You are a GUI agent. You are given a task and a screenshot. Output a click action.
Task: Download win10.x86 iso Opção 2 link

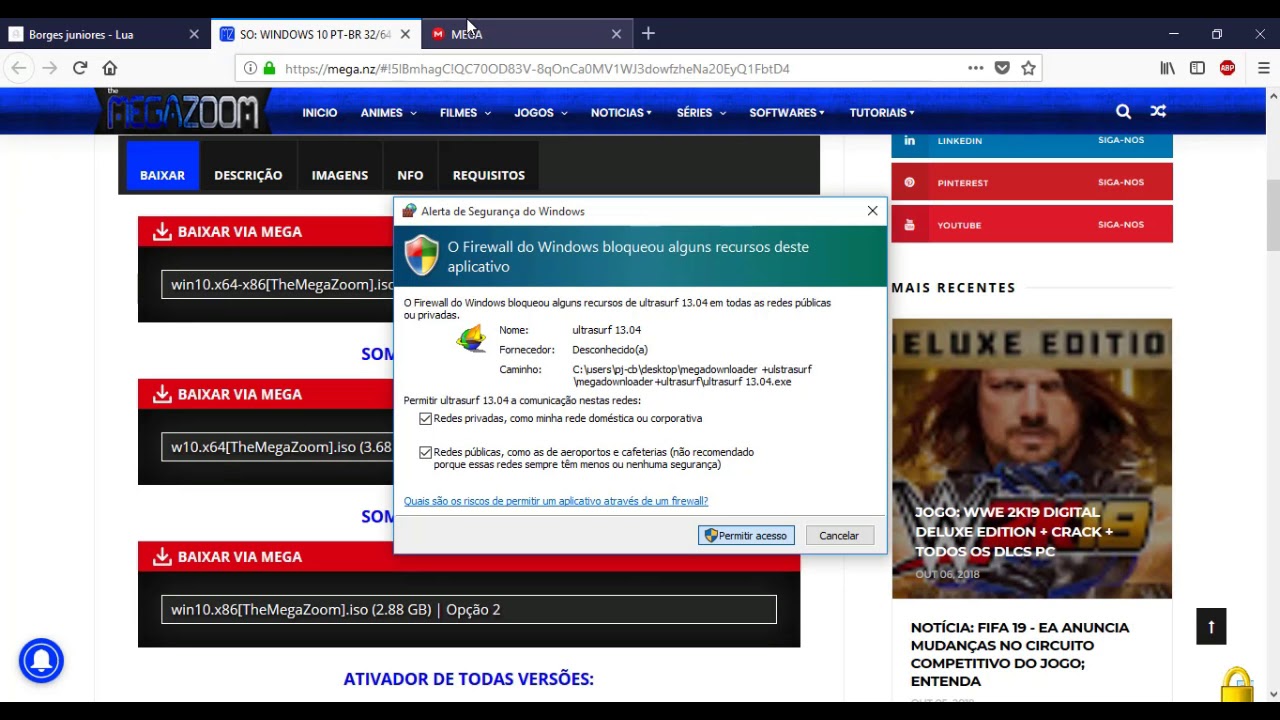[x=469, y=609]
